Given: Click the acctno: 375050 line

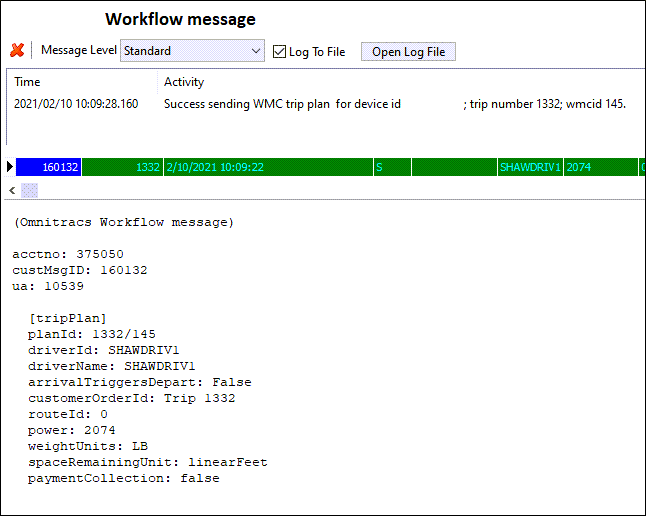Looking at the screenshot, I should (x=68, y=254).
